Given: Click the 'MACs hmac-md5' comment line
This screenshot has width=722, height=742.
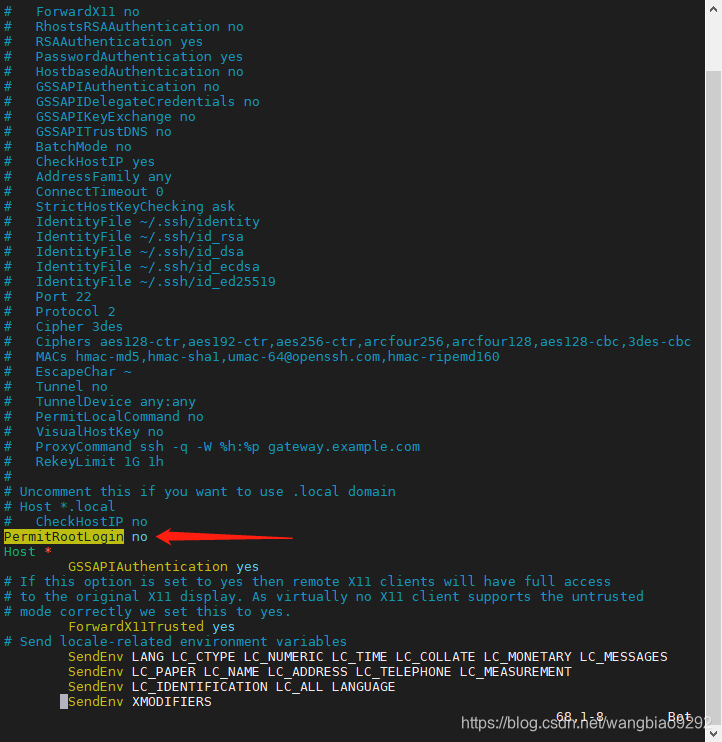Looking at the screenshot, I should click(x=252, y=356).
